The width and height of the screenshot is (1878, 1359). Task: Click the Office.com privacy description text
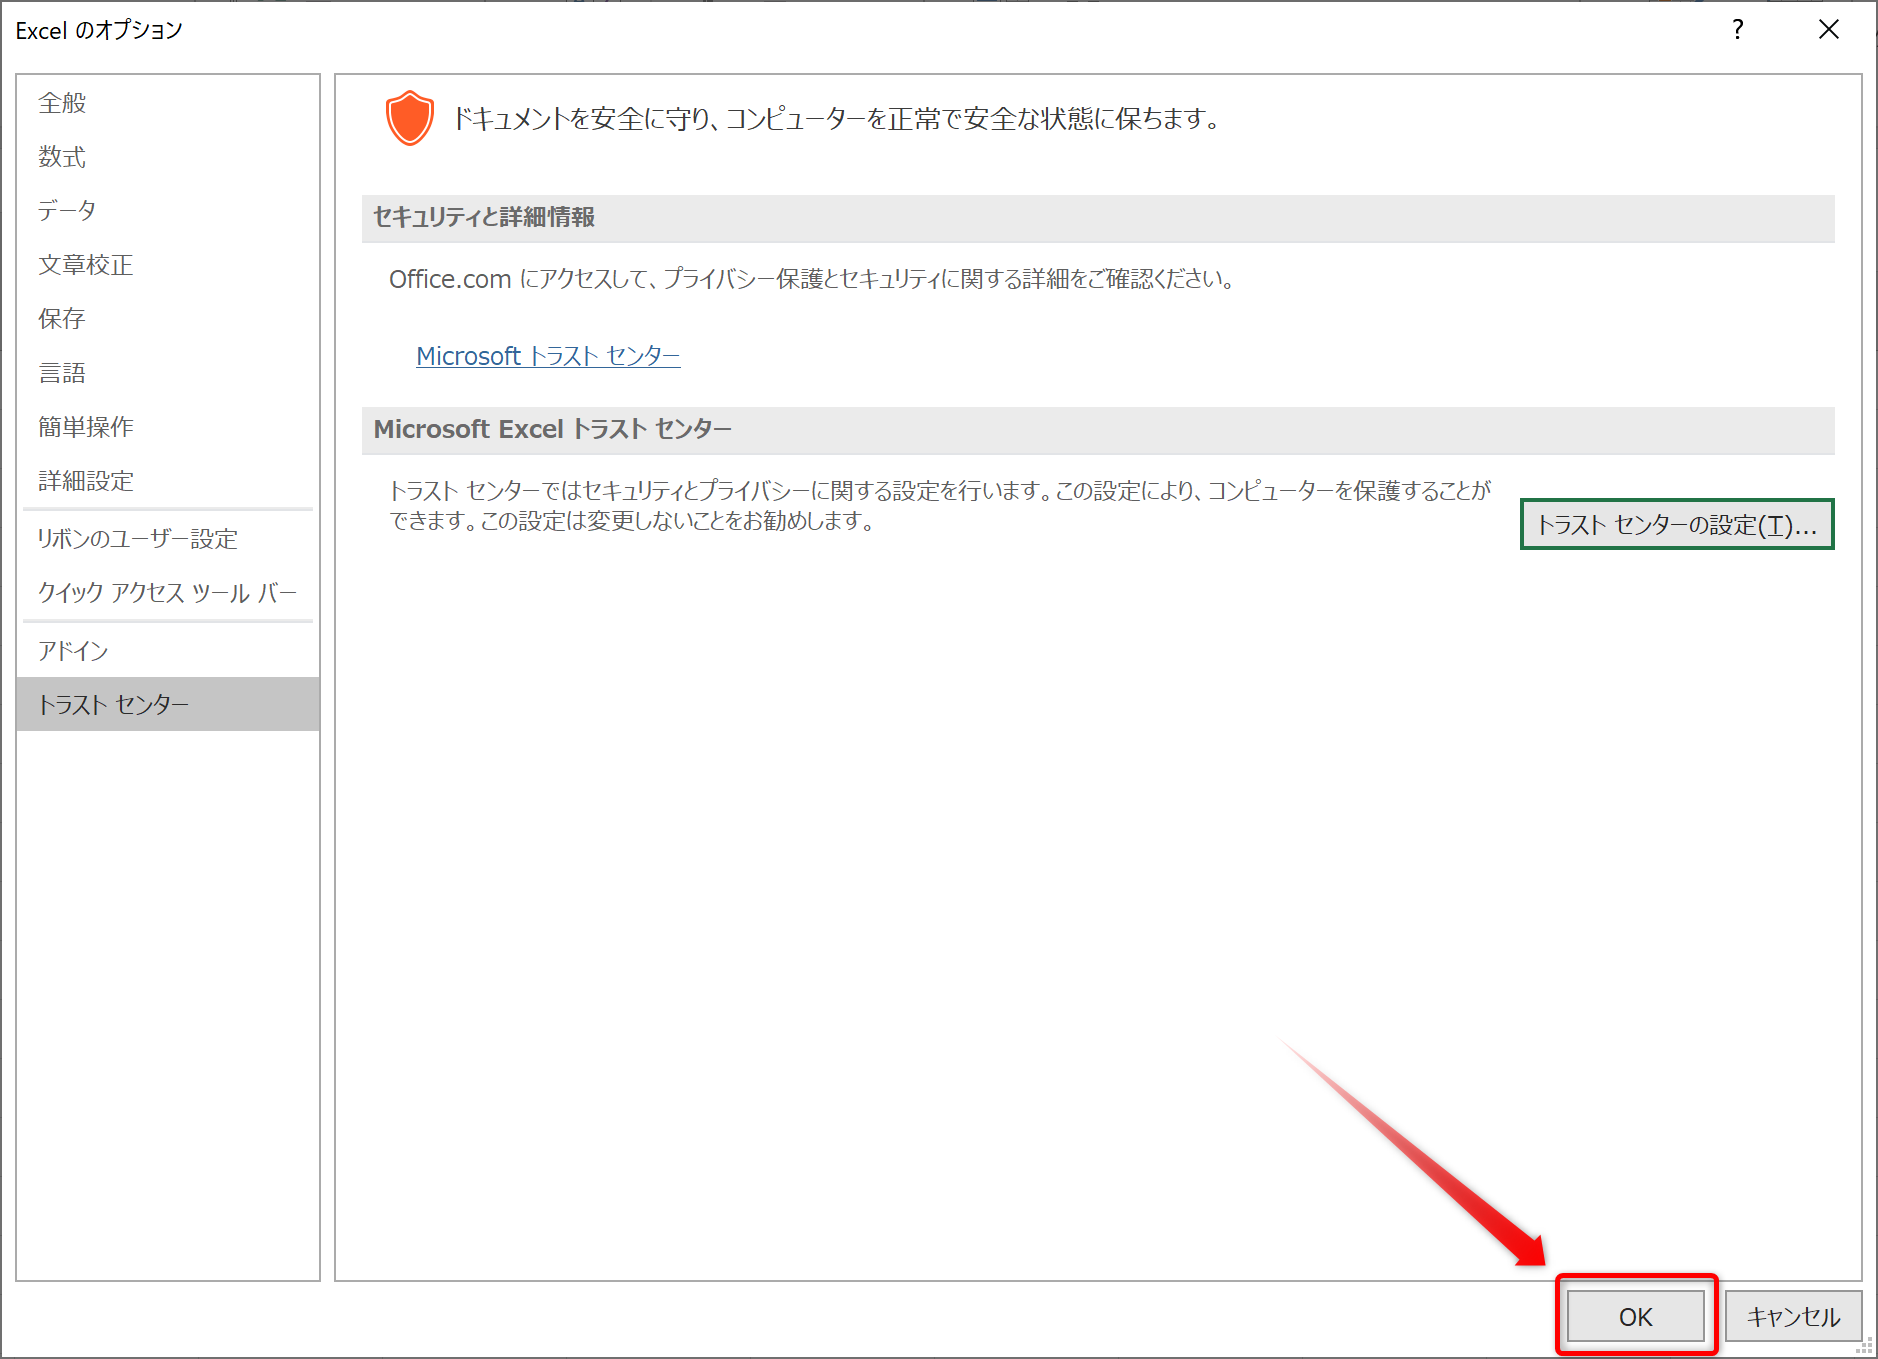coord(811,279)
